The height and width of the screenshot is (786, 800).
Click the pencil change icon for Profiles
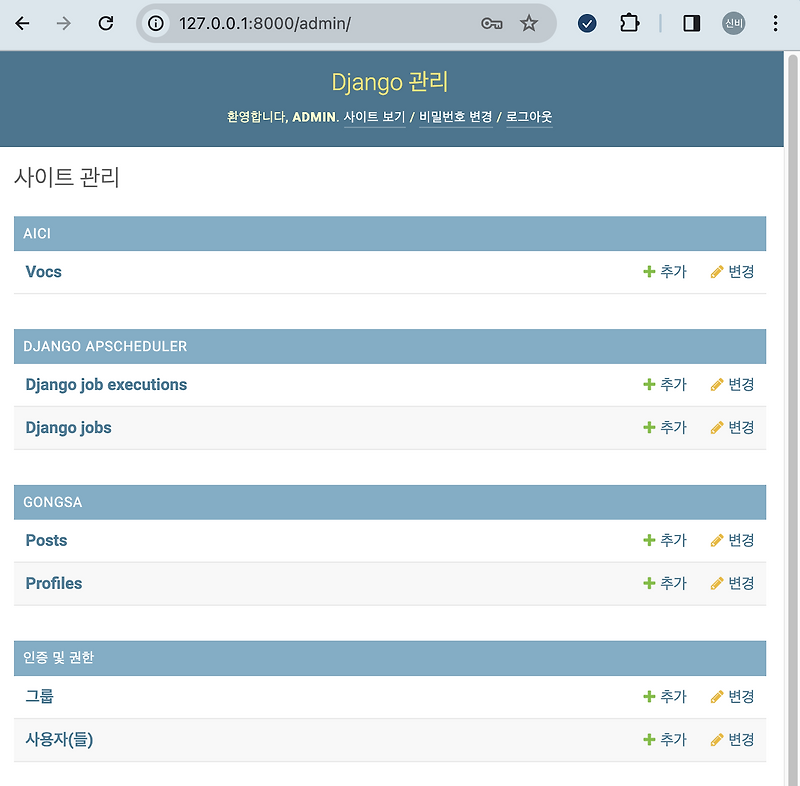(x=717, y=583)
